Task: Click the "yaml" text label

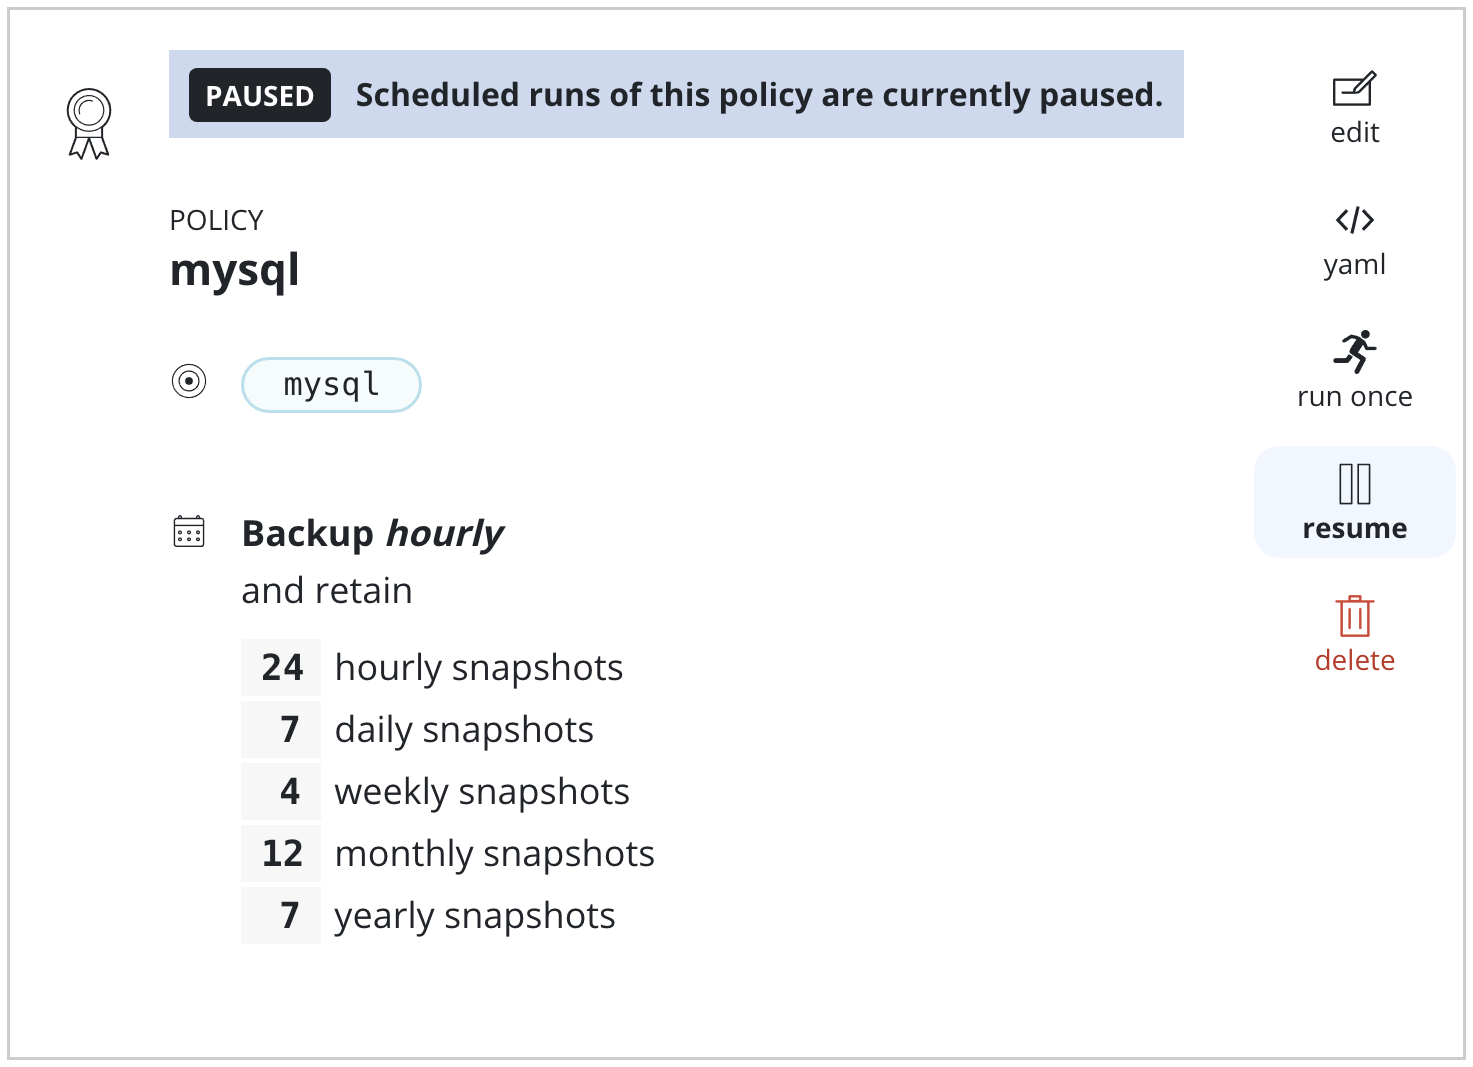Action: [1354, 265]
